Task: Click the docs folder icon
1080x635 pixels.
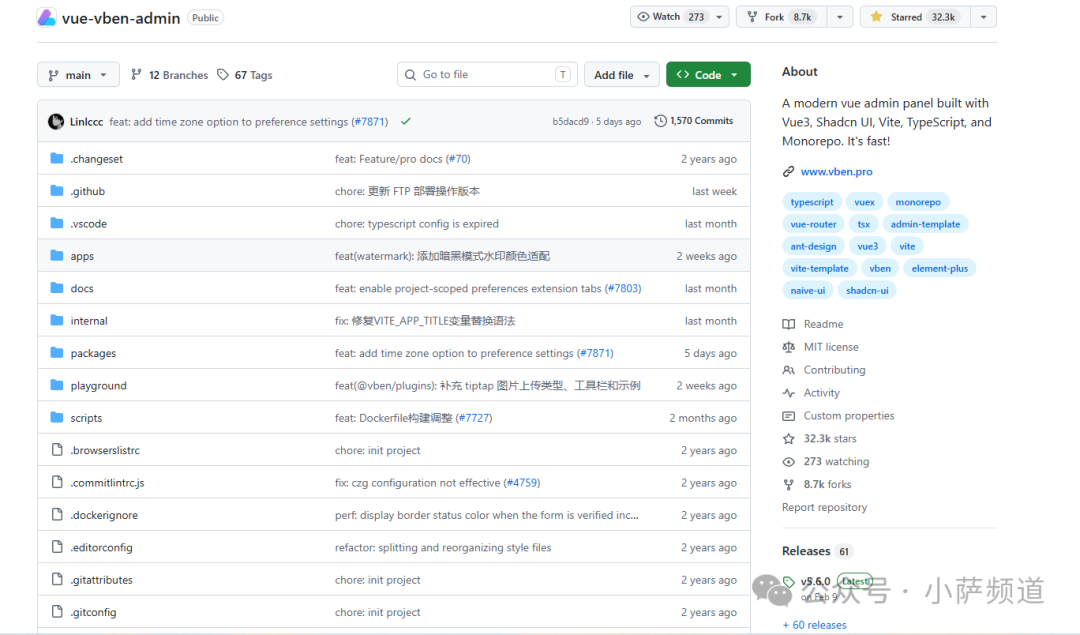Action: point(57,288)
